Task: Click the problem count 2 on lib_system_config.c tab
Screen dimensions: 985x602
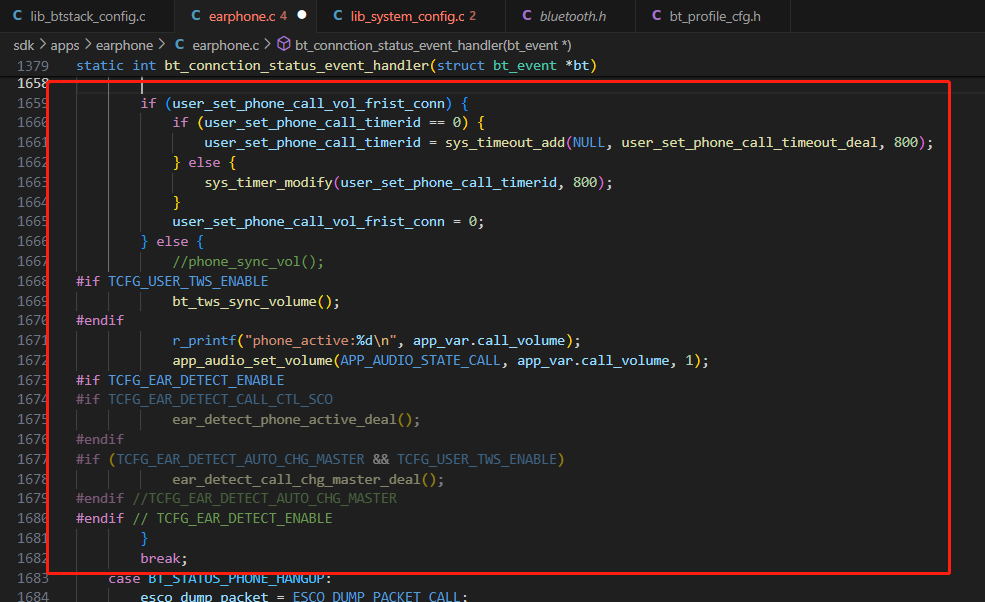Action: coord(473,16)
